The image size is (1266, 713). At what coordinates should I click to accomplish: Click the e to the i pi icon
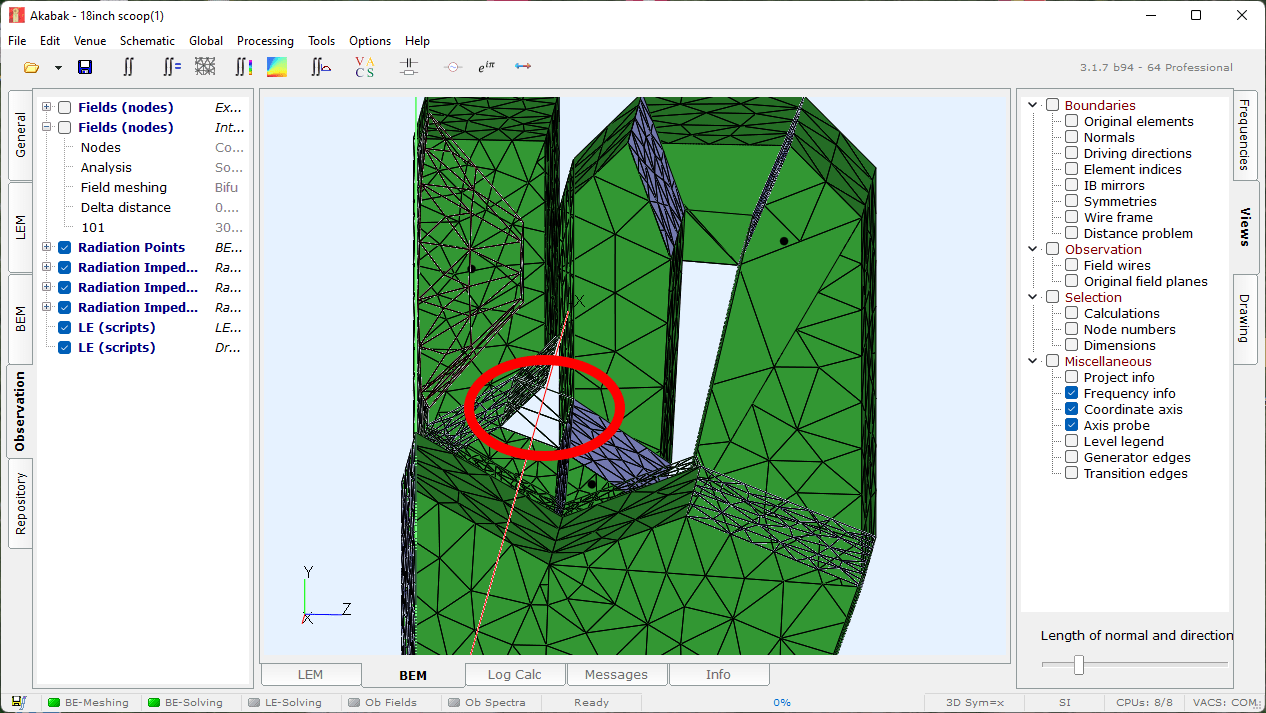pyautogui.click(x=487, y=67)
